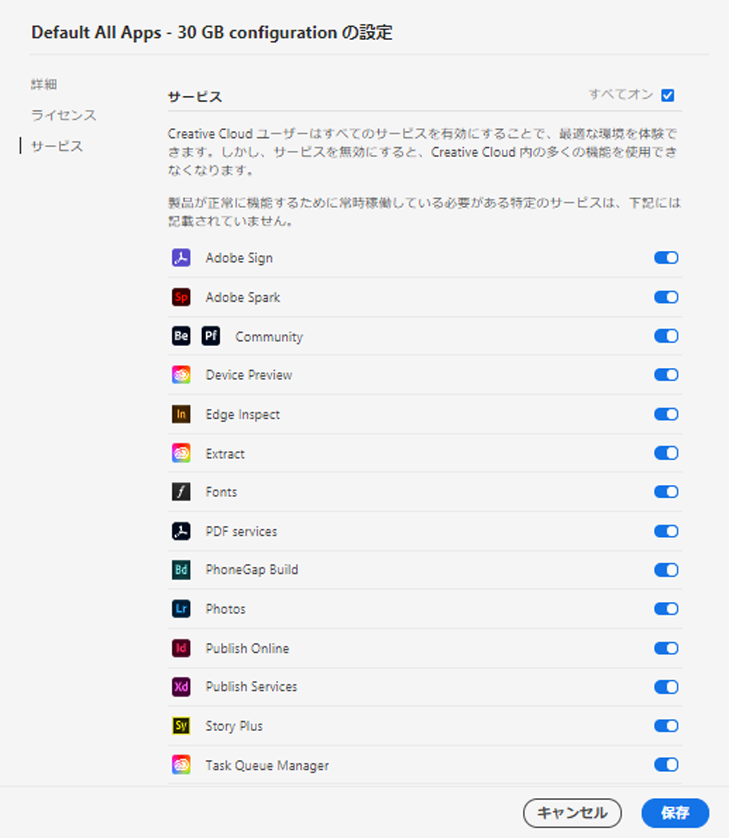Viewport: 729px width, 838px height.
Task: Click the Publish Services Xd icon
Action: [181, 687]
